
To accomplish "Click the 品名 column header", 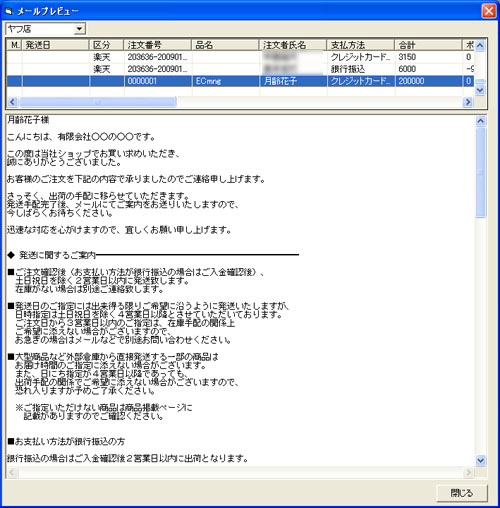I will [x=225, y=45].
